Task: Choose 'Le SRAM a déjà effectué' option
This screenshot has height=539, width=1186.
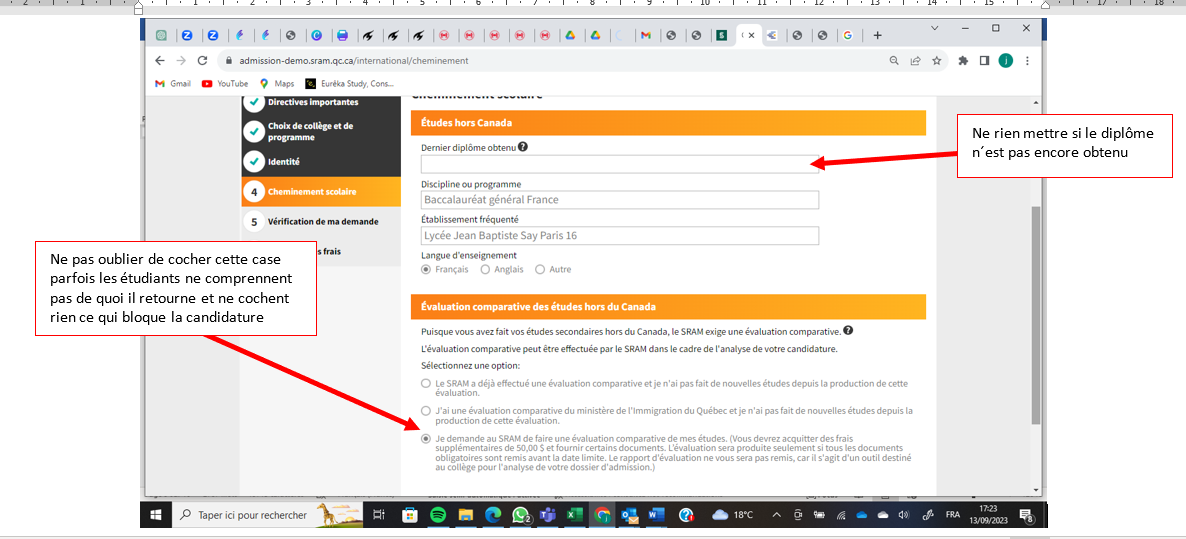Action: coord(427,383)
